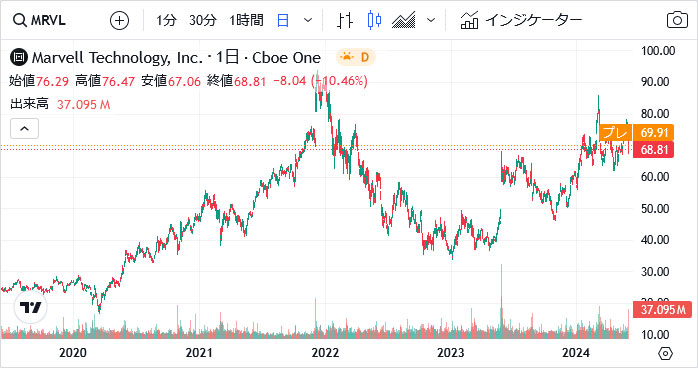The width and height of the screenshot is (698, 368).
Task: Take a chart snapshot with the camera icon
Action: (677, 20)
